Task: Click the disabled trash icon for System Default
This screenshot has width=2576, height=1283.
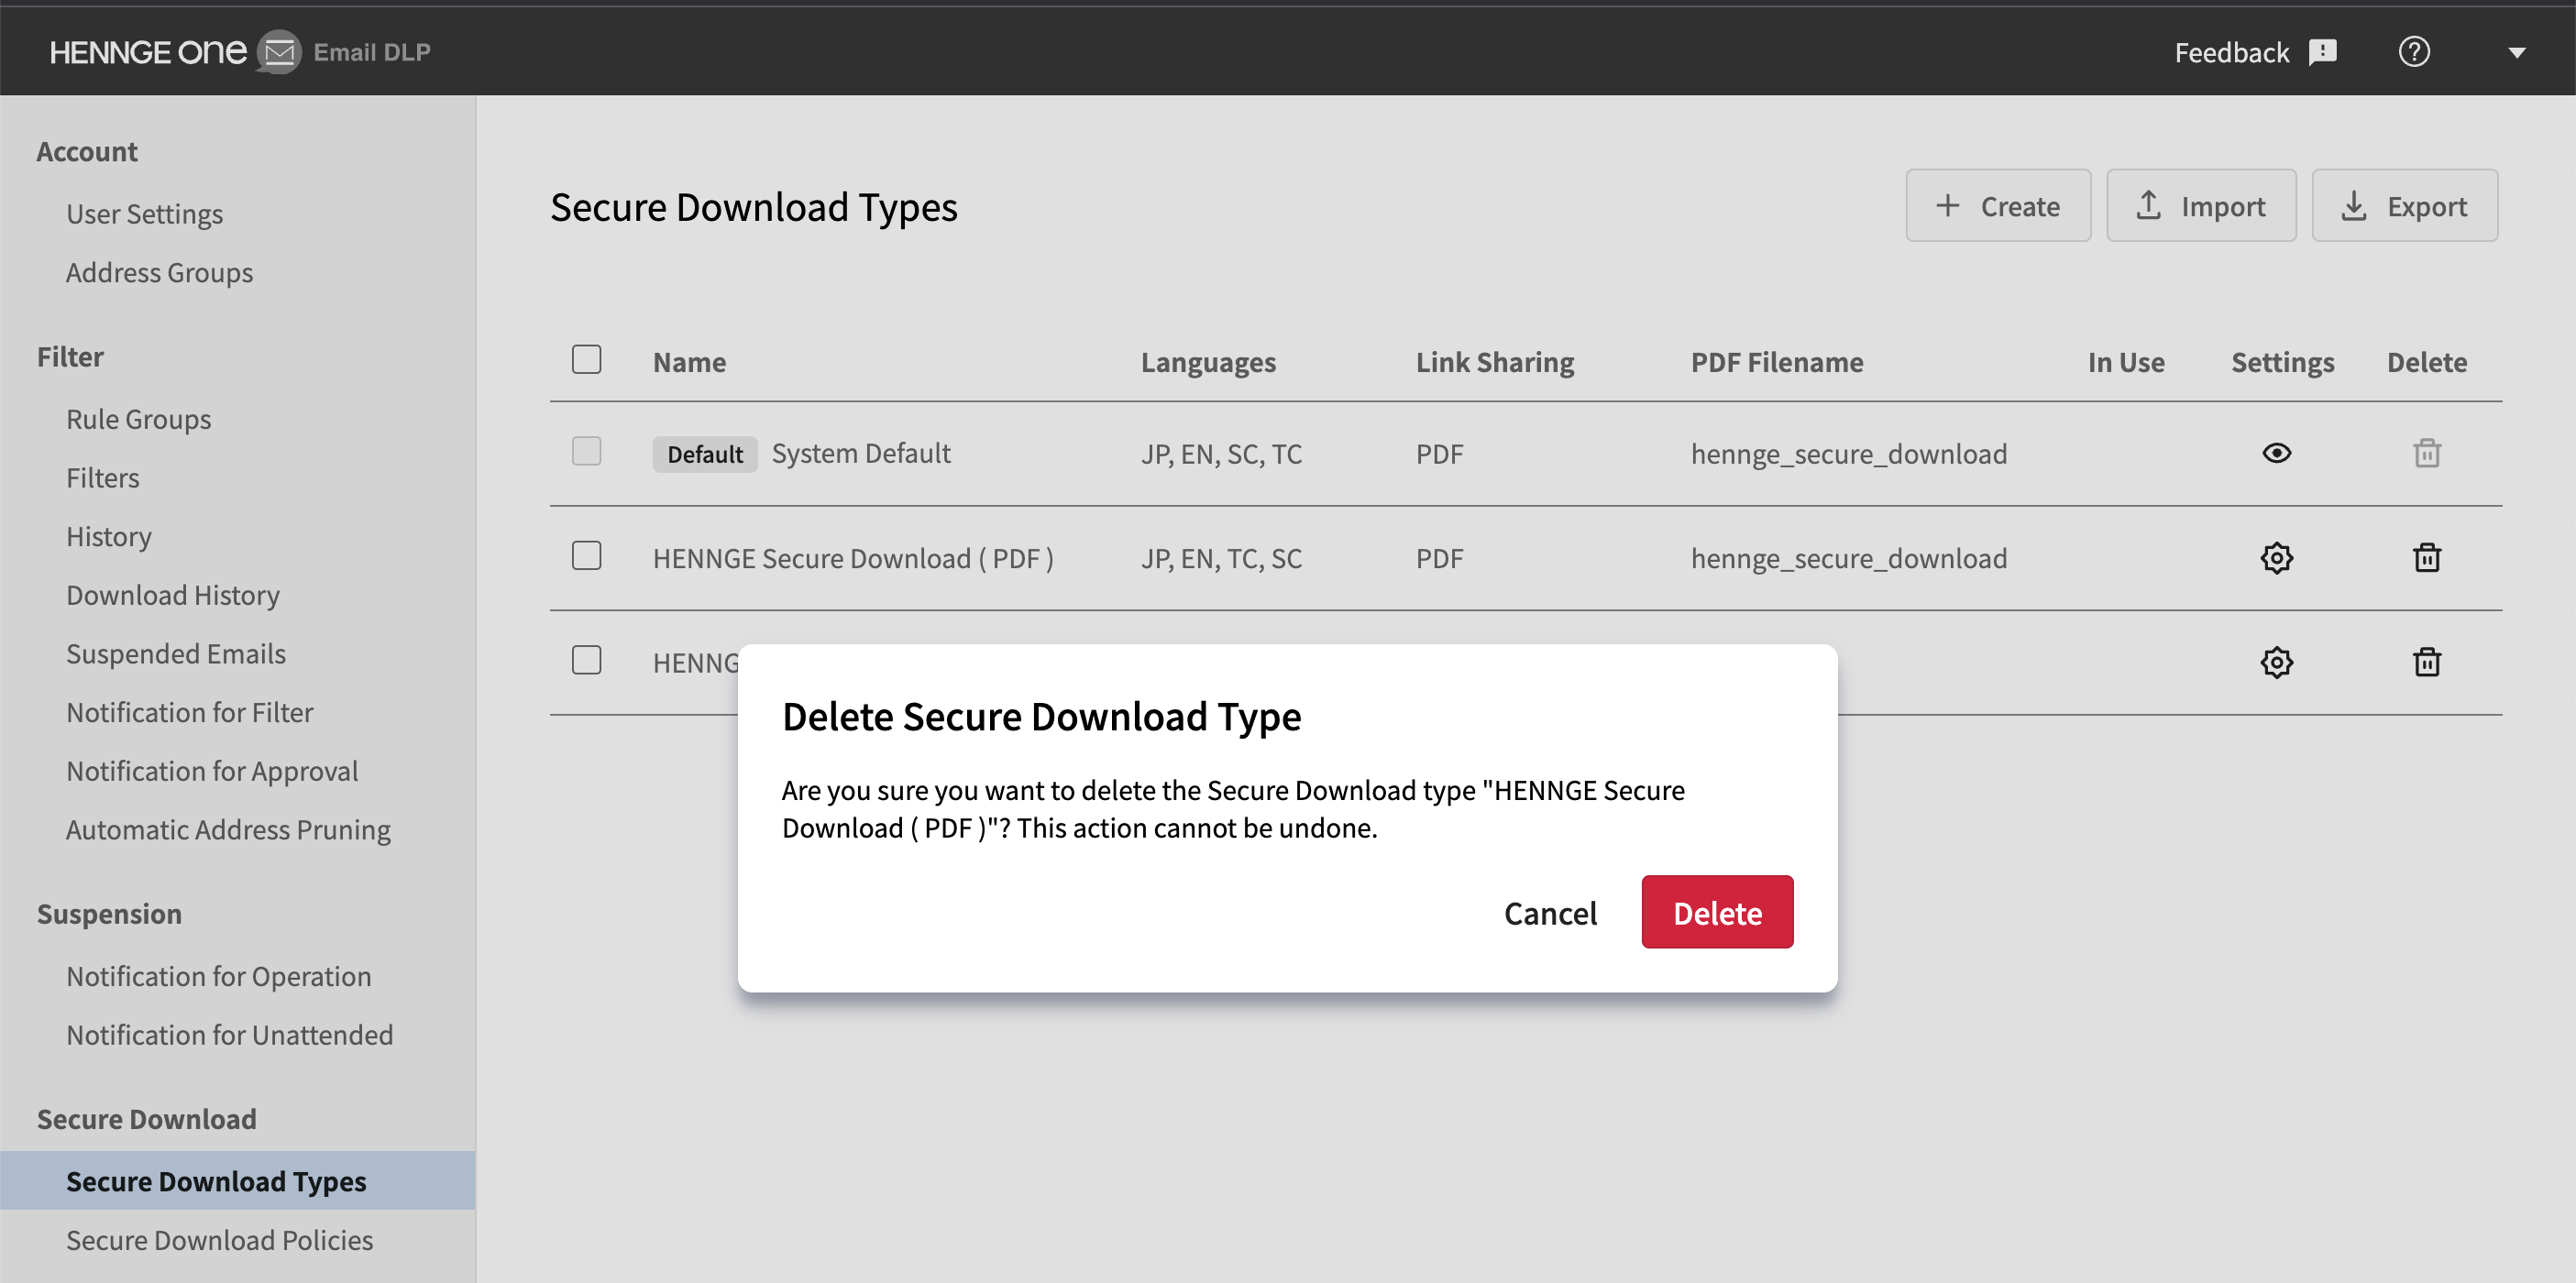Action: (2427, 453)
